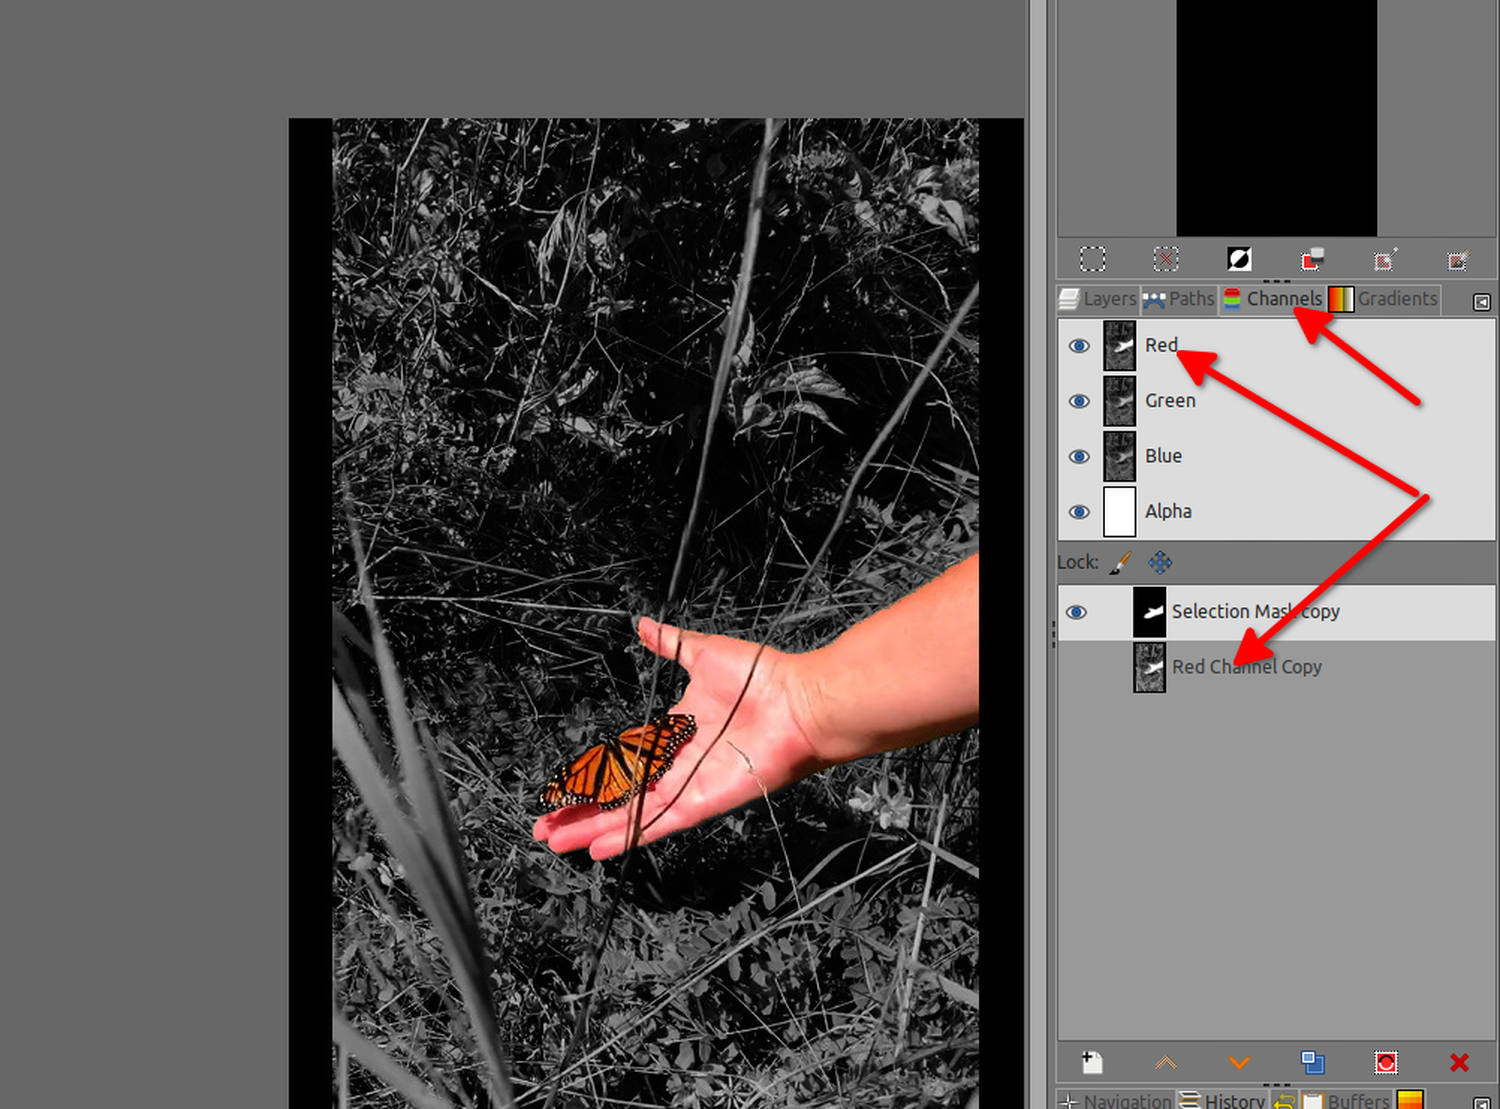Select the Red channel row
This screenshot has height=1109, width=1500.
1277,346
